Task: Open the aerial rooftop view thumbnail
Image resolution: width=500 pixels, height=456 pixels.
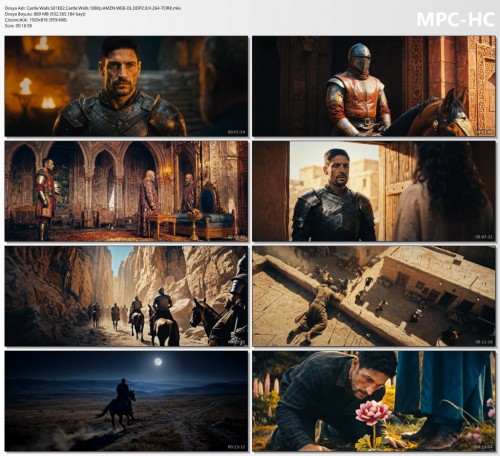Action: tap(374, 296)
